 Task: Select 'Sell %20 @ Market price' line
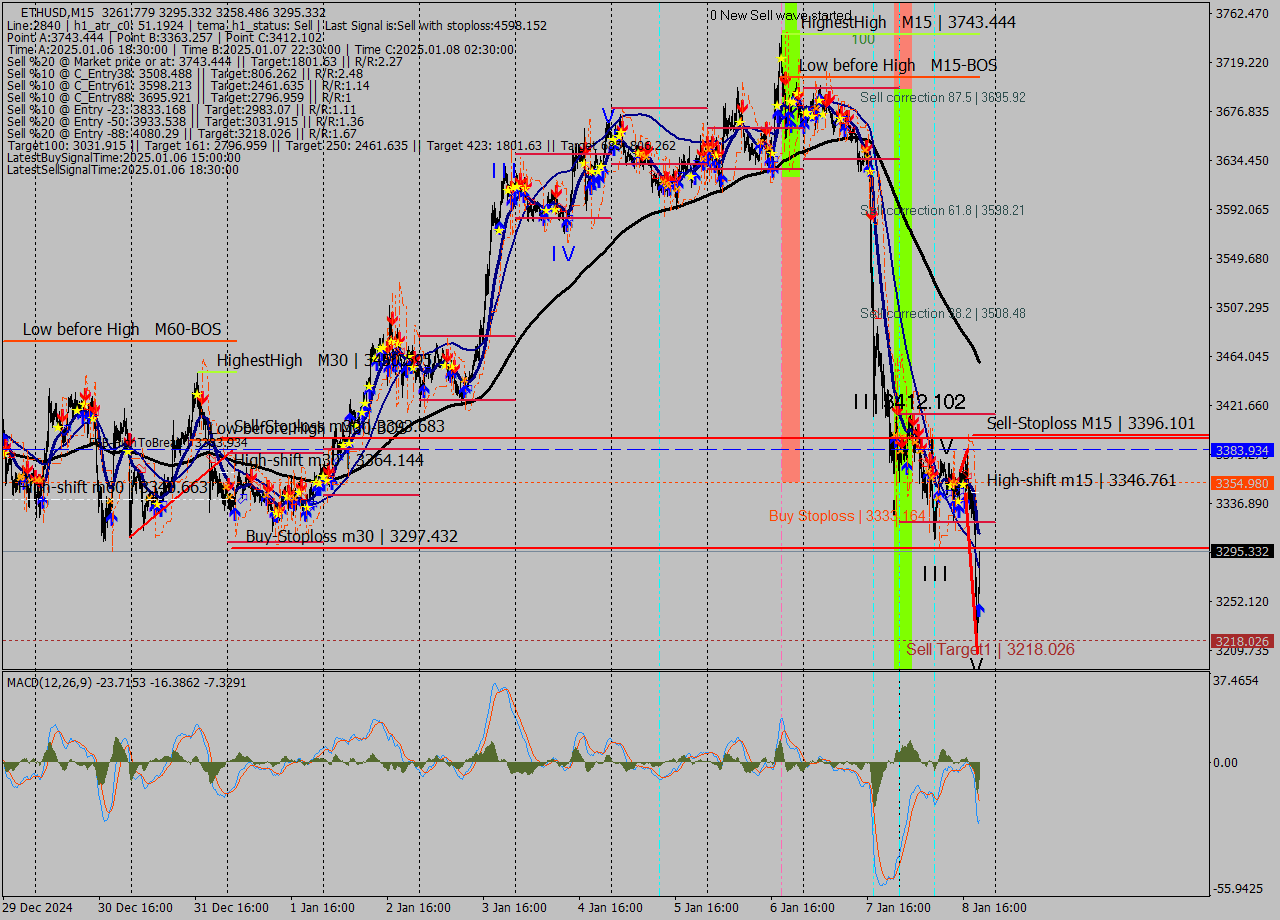point(205,62)
